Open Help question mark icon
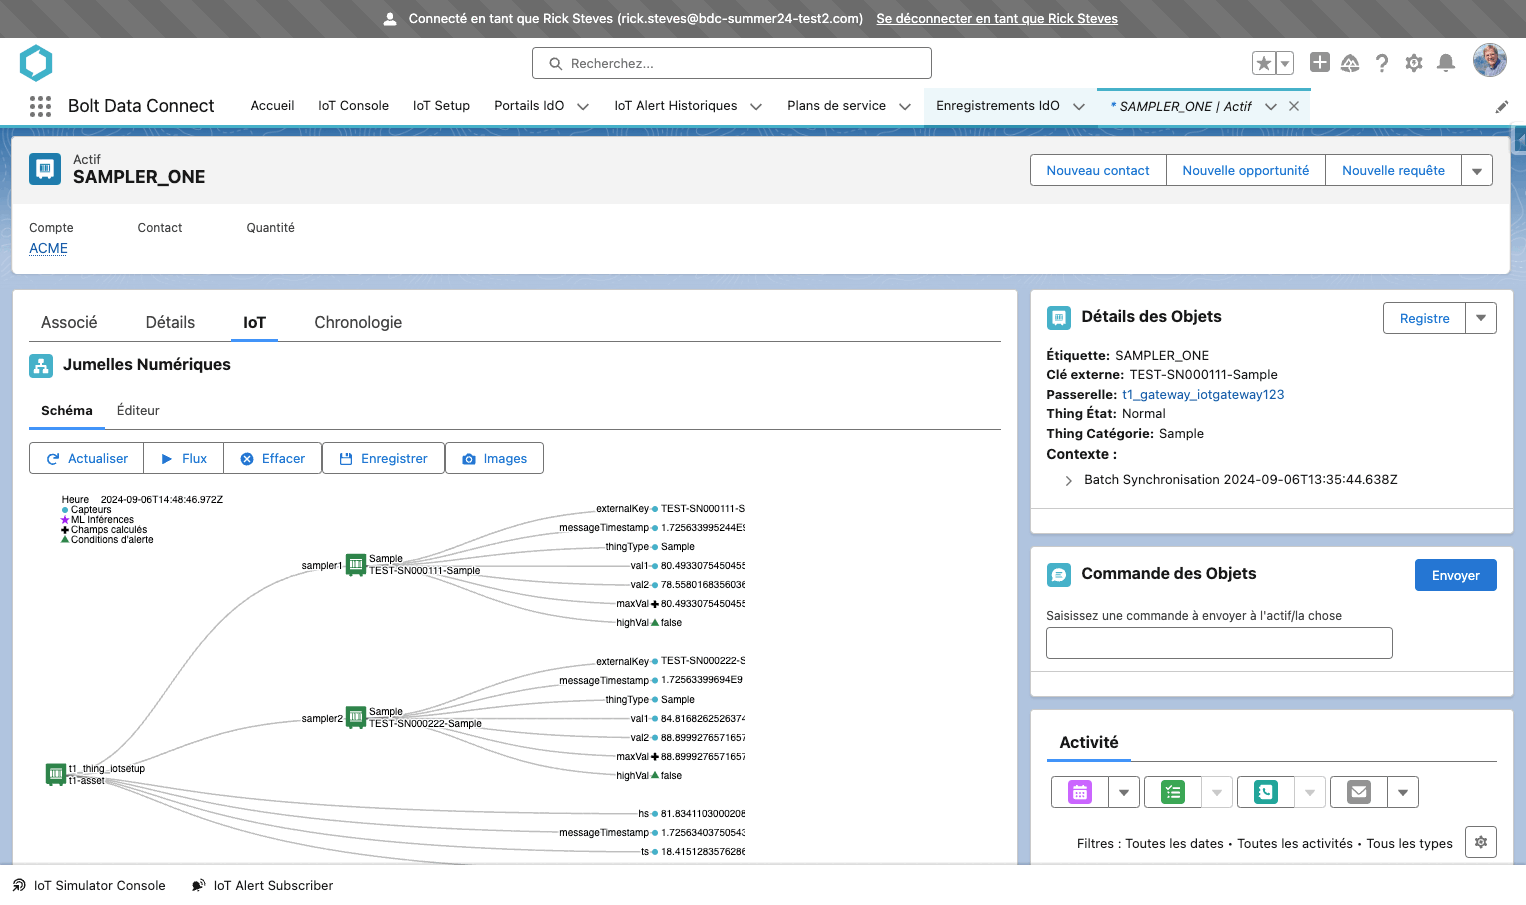 click(x=1382, y=63)
